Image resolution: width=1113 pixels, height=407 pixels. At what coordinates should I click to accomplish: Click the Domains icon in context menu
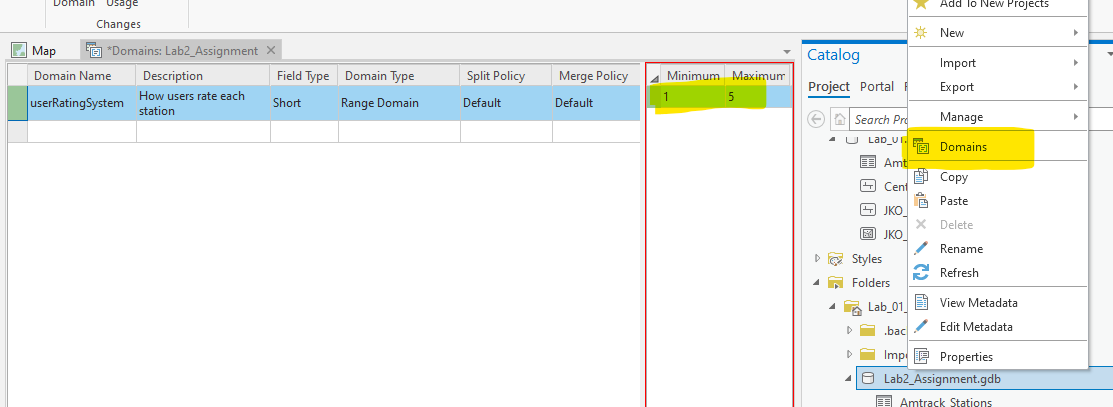coord(921,147)
